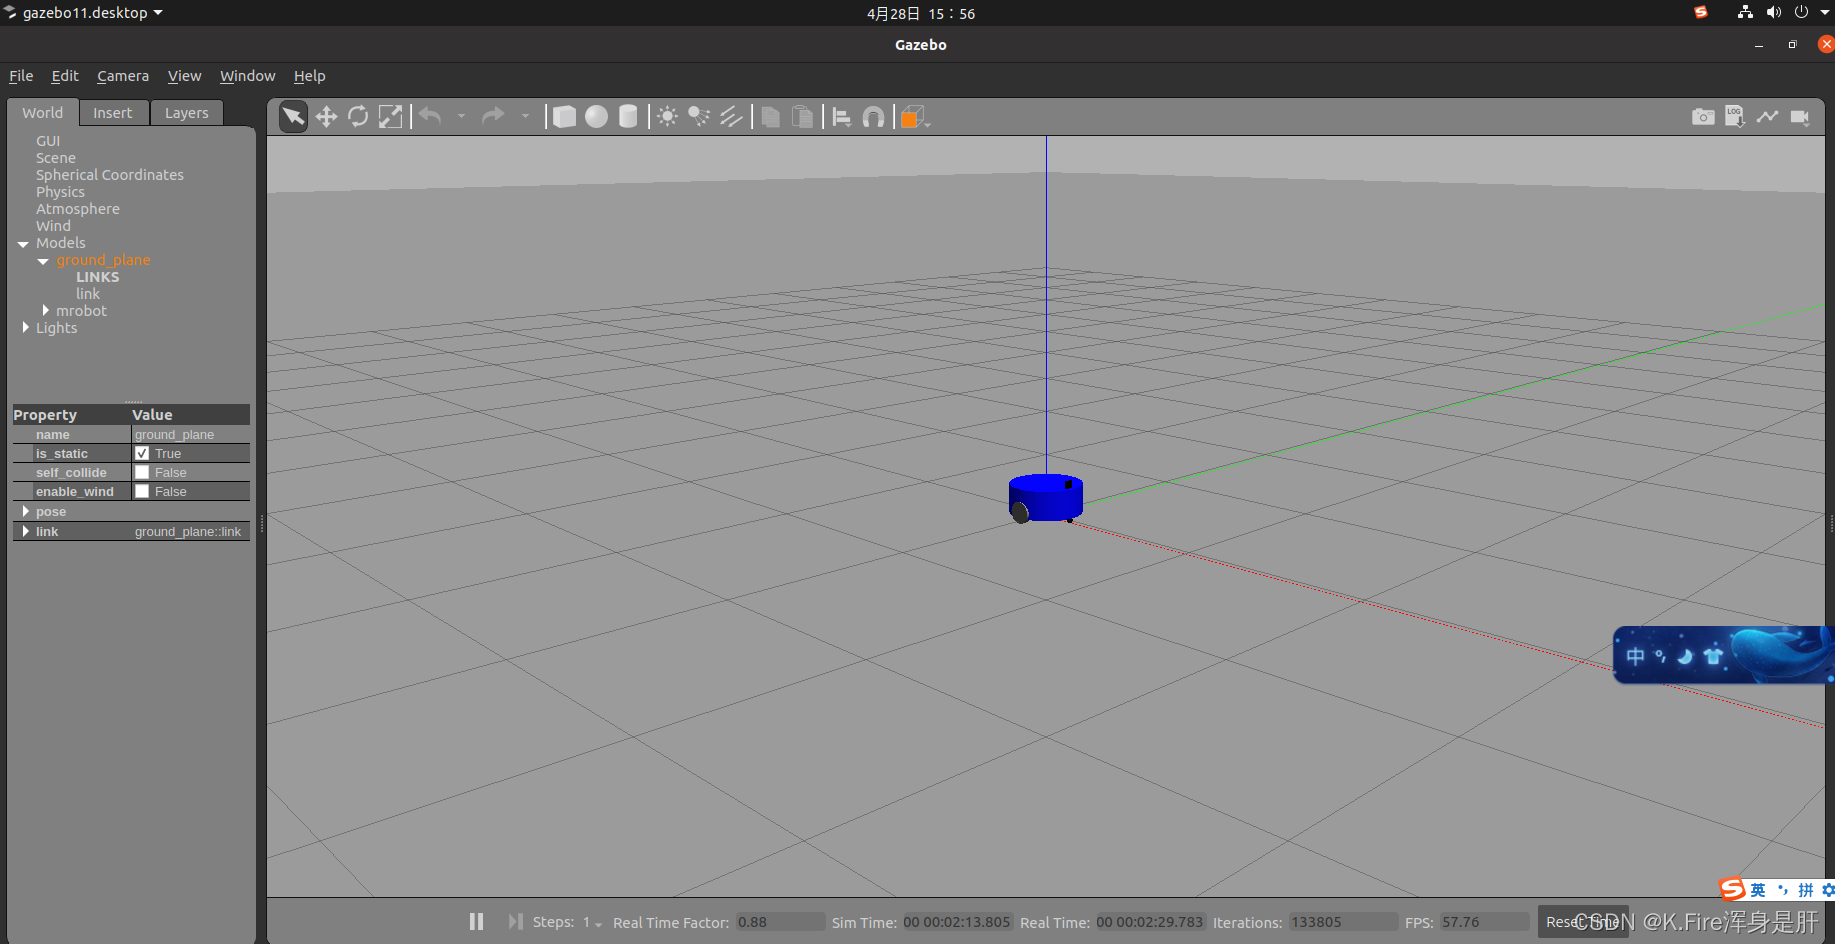Click the Iterations value field
This screenshot has width=1835, height=944.
[1343, 922]
